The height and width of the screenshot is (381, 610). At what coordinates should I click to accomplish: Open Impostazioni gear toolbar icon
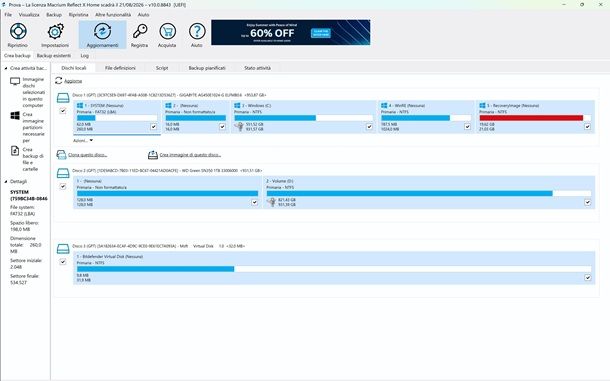55,31
